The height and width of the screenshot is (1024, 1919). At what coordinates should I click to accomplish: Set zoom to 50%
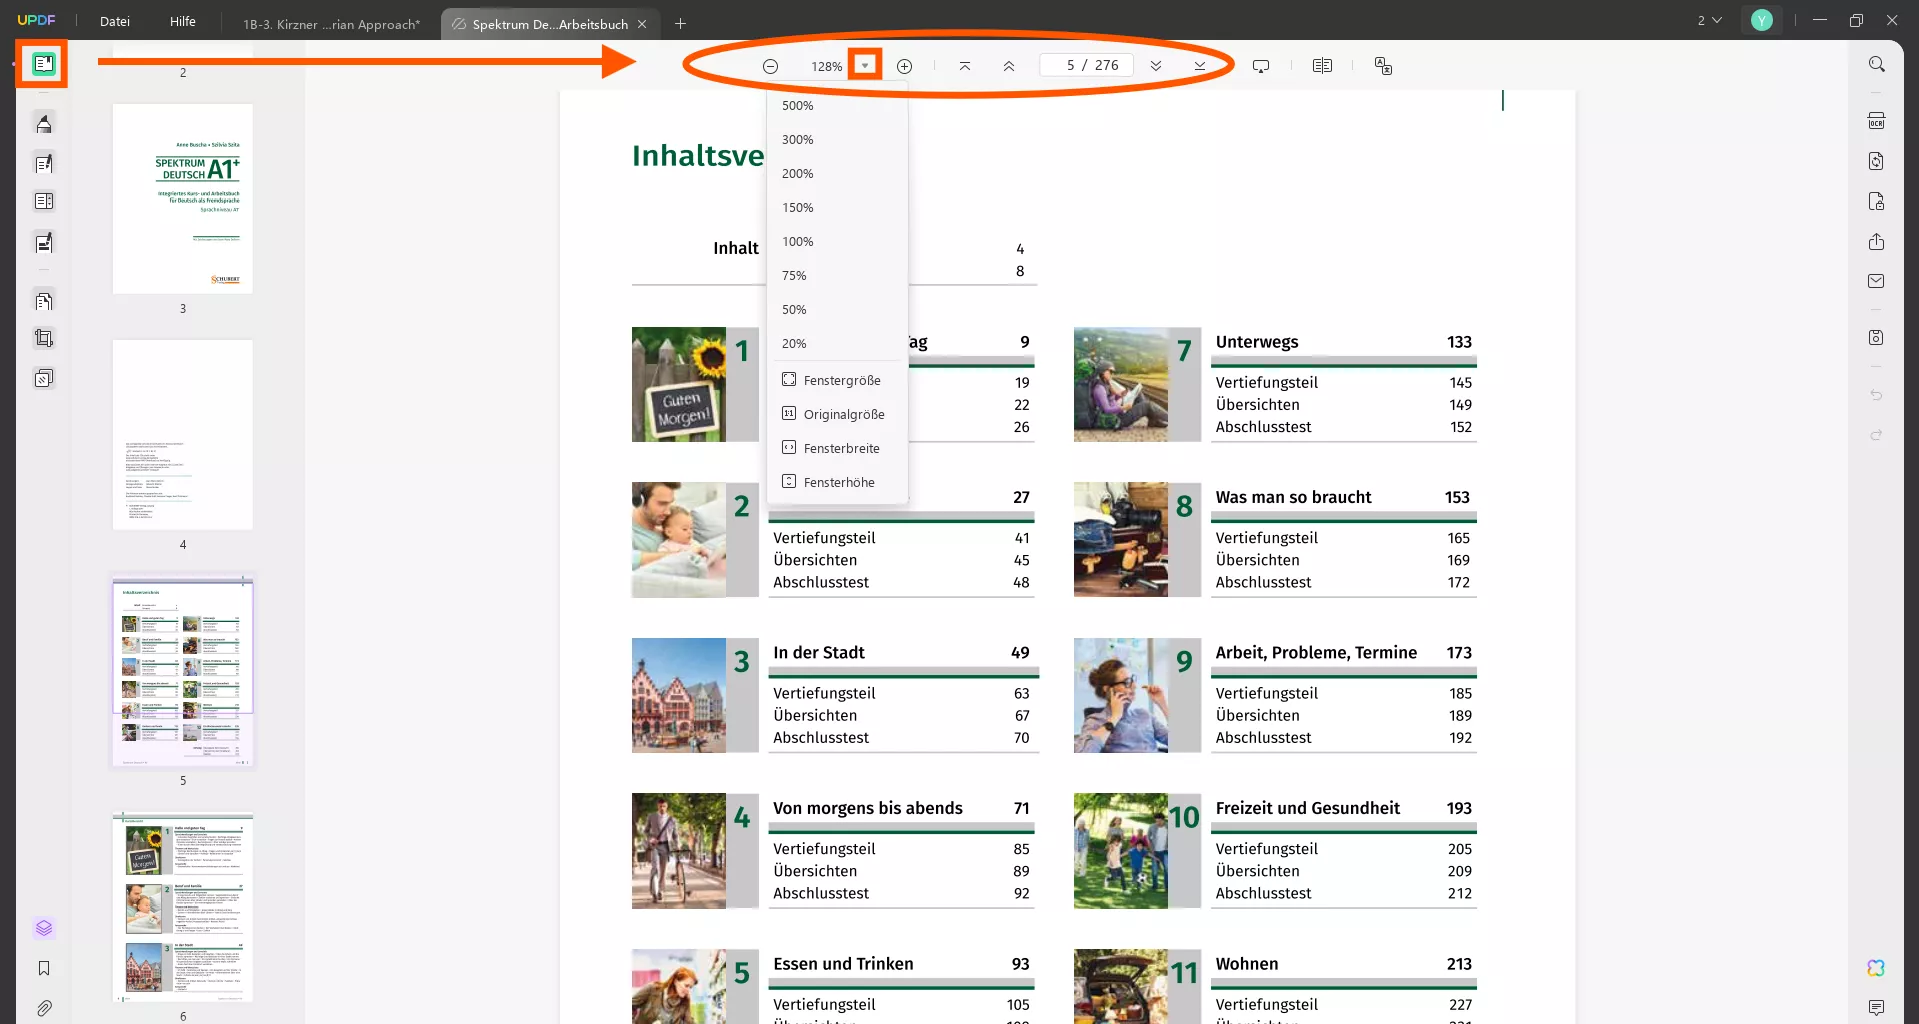[x=838, y=309]
